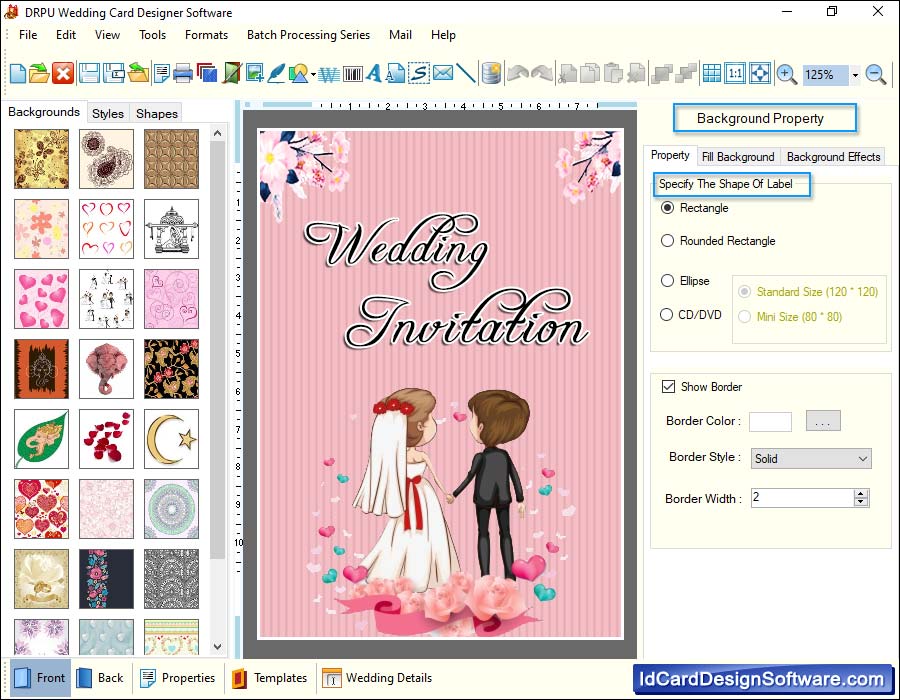900x700 pixels.
Task: Switch to the Fill Background tab
Action: [x=737, y=157]
